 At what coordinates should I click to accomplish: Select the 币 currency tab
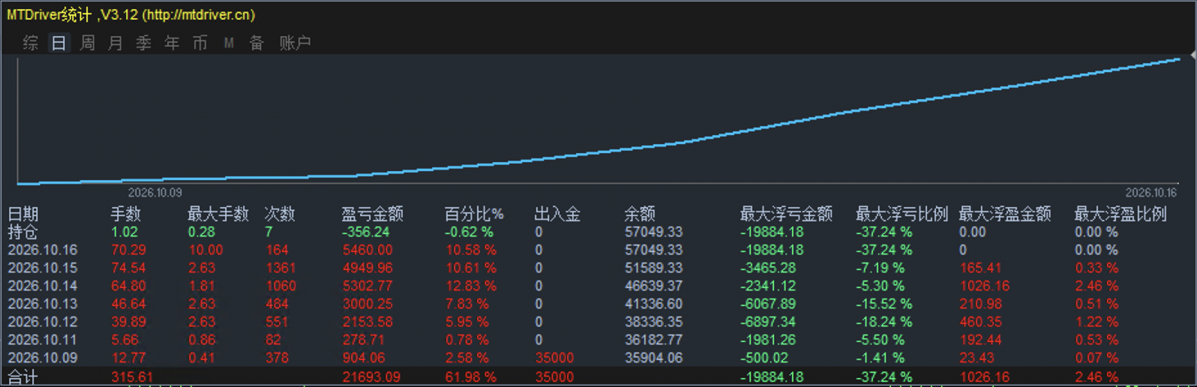click(200, 44)
